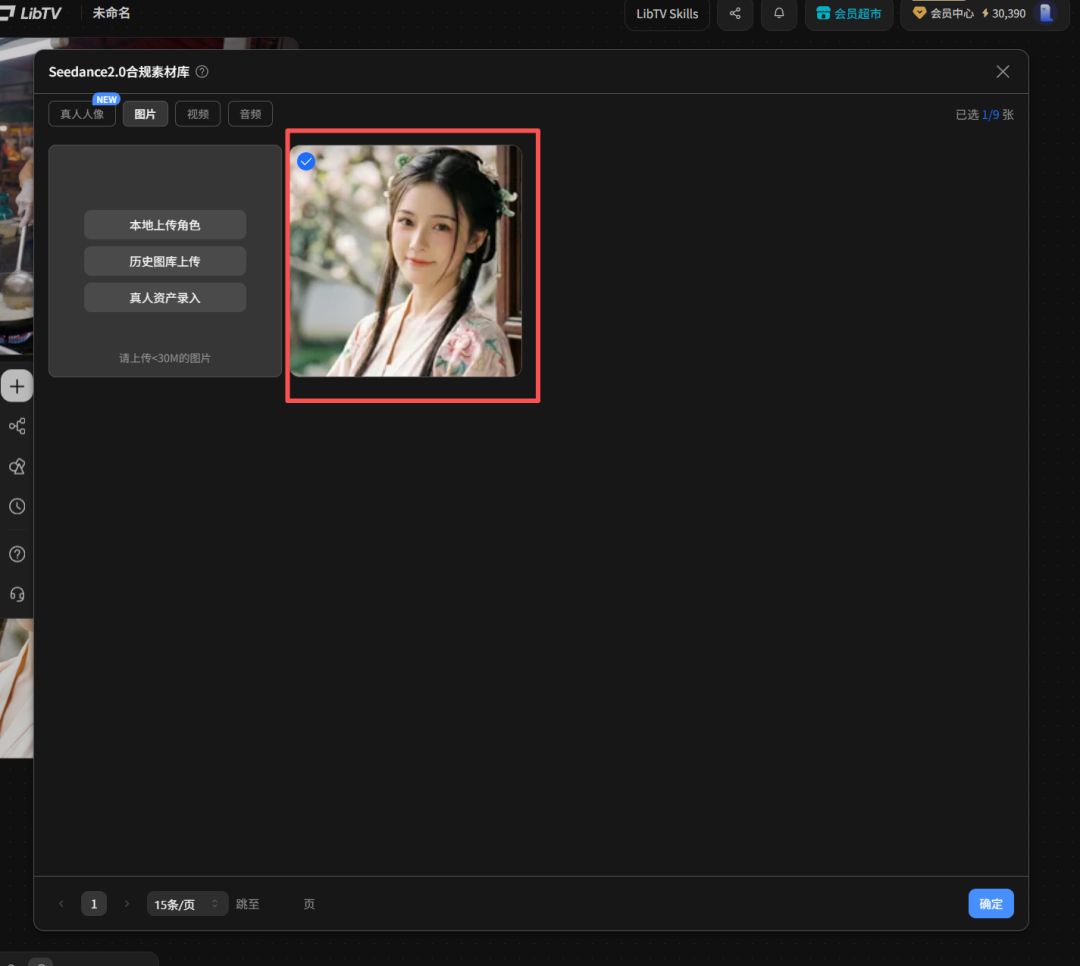
Task: Expand the 15条/页 page size dropdown
Action: pos(187,904)
